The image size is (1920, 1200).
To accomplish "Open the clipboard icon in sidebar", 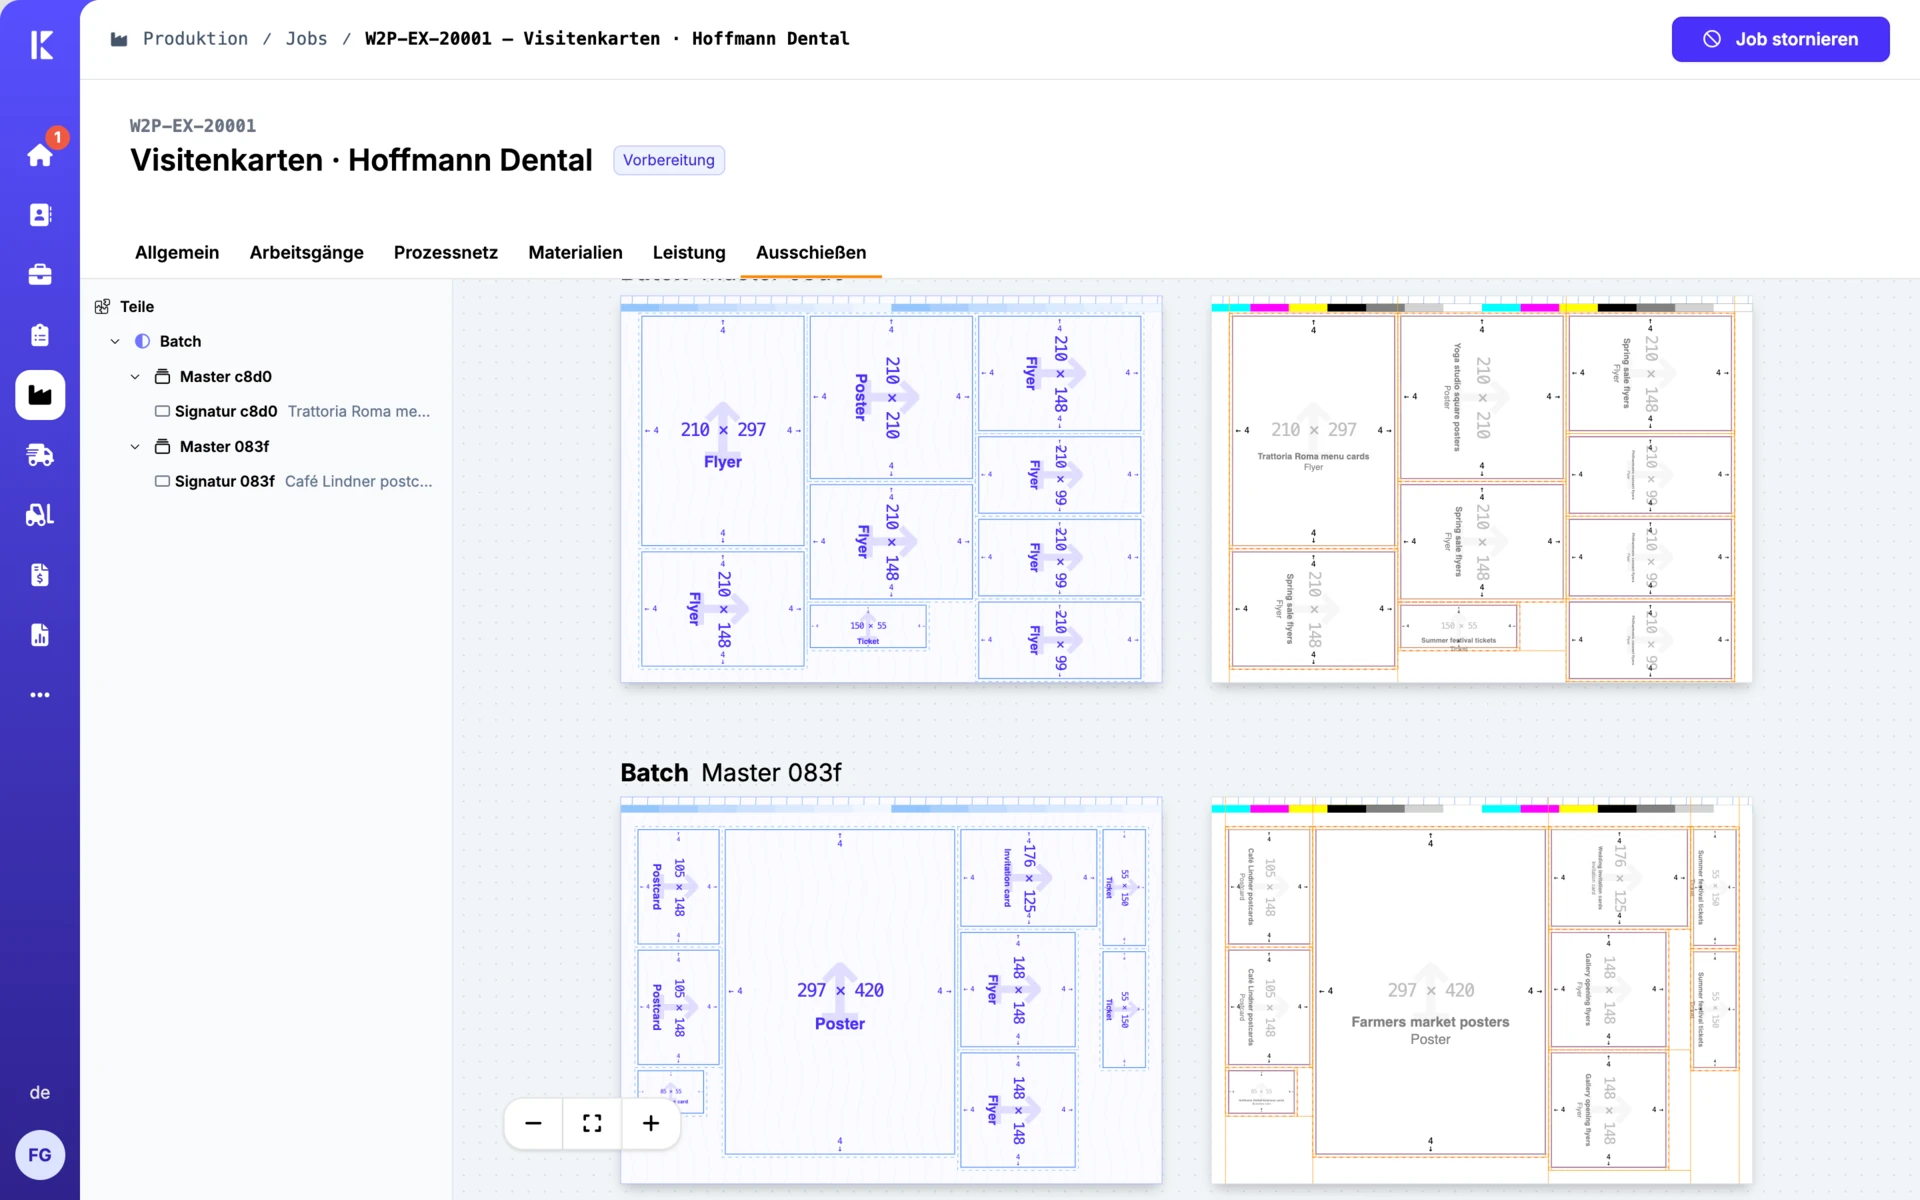I will 40,335.
